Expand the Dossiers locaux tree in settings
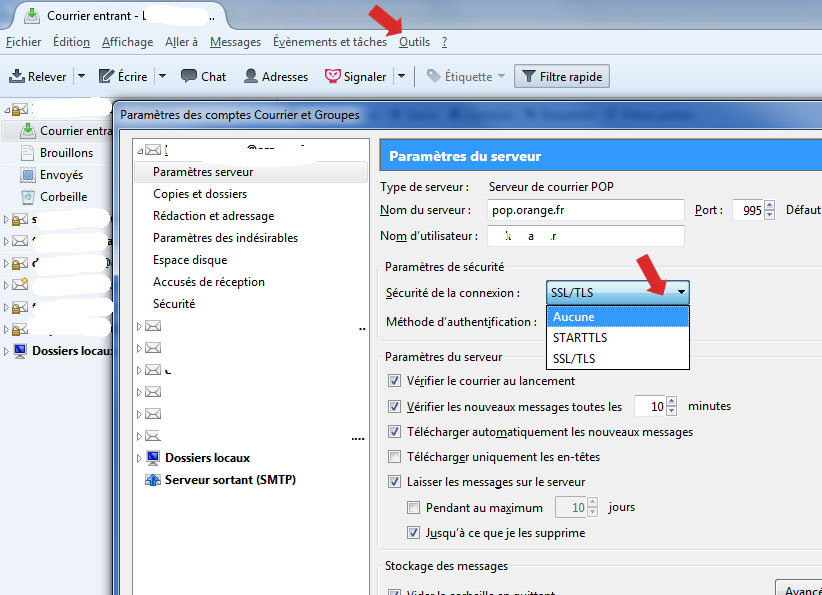Screen dimensions: 822x595 [140, 458]
